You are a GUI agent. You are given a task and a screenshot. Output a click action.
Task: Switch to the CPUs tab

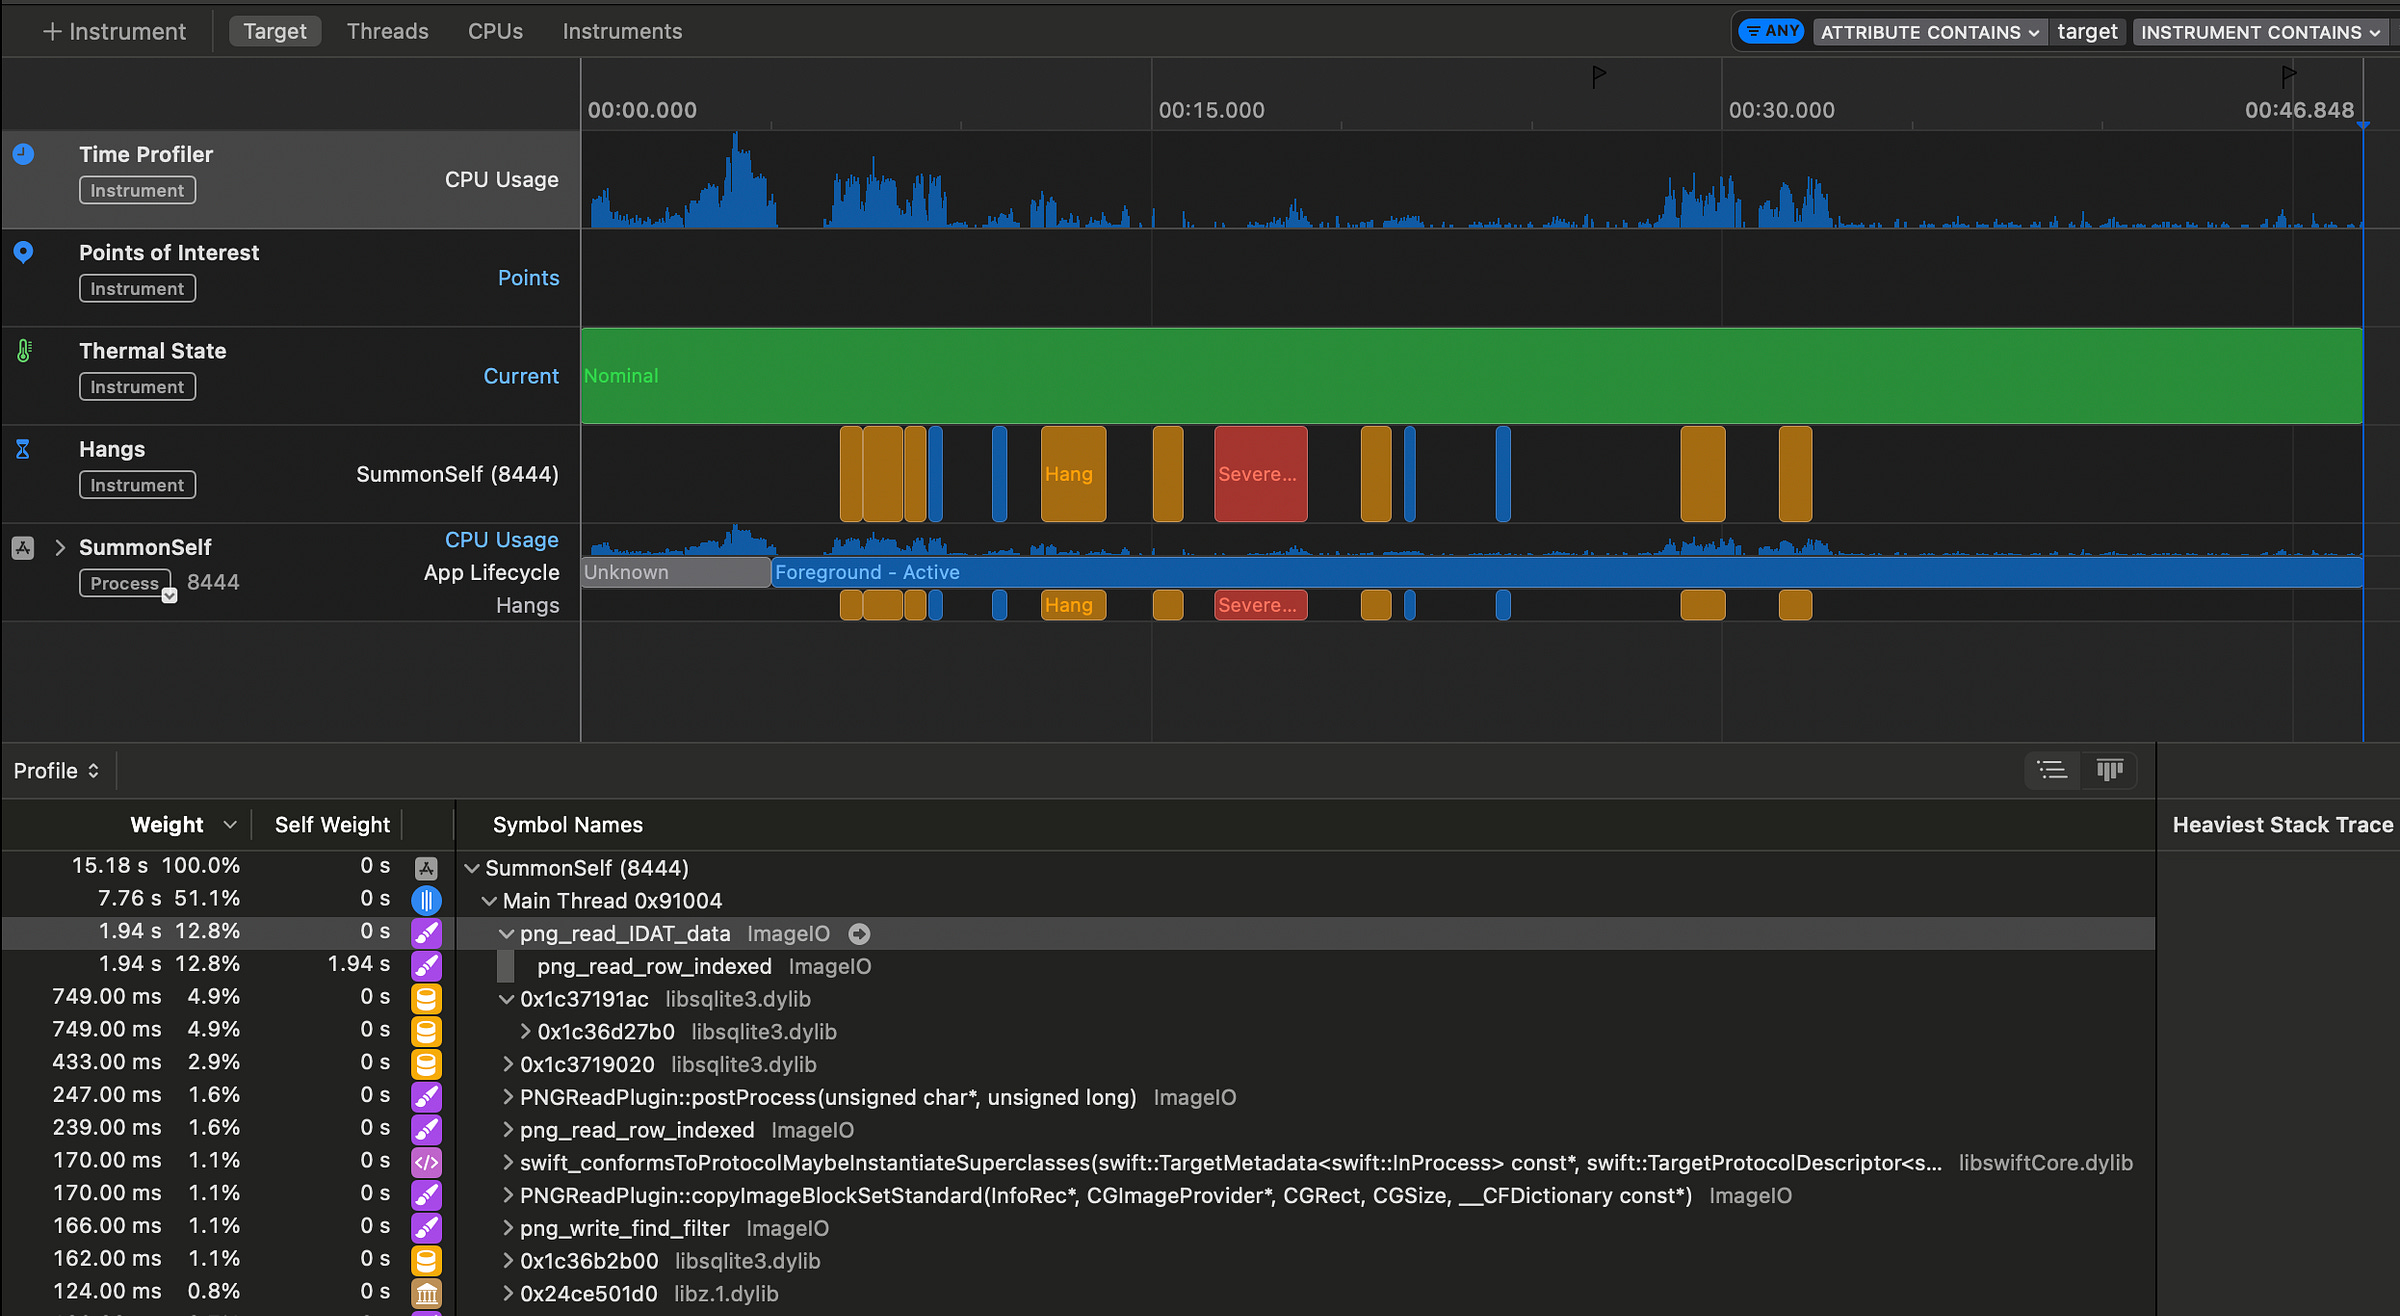coord(495,31)
